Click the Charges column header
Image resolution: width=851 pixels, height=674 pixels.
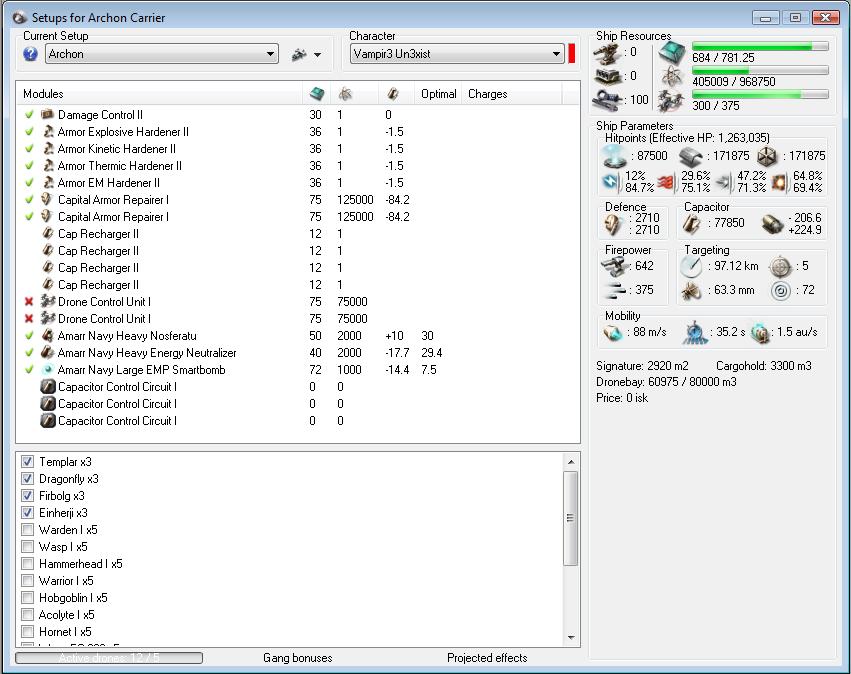[x=488, y=94]
